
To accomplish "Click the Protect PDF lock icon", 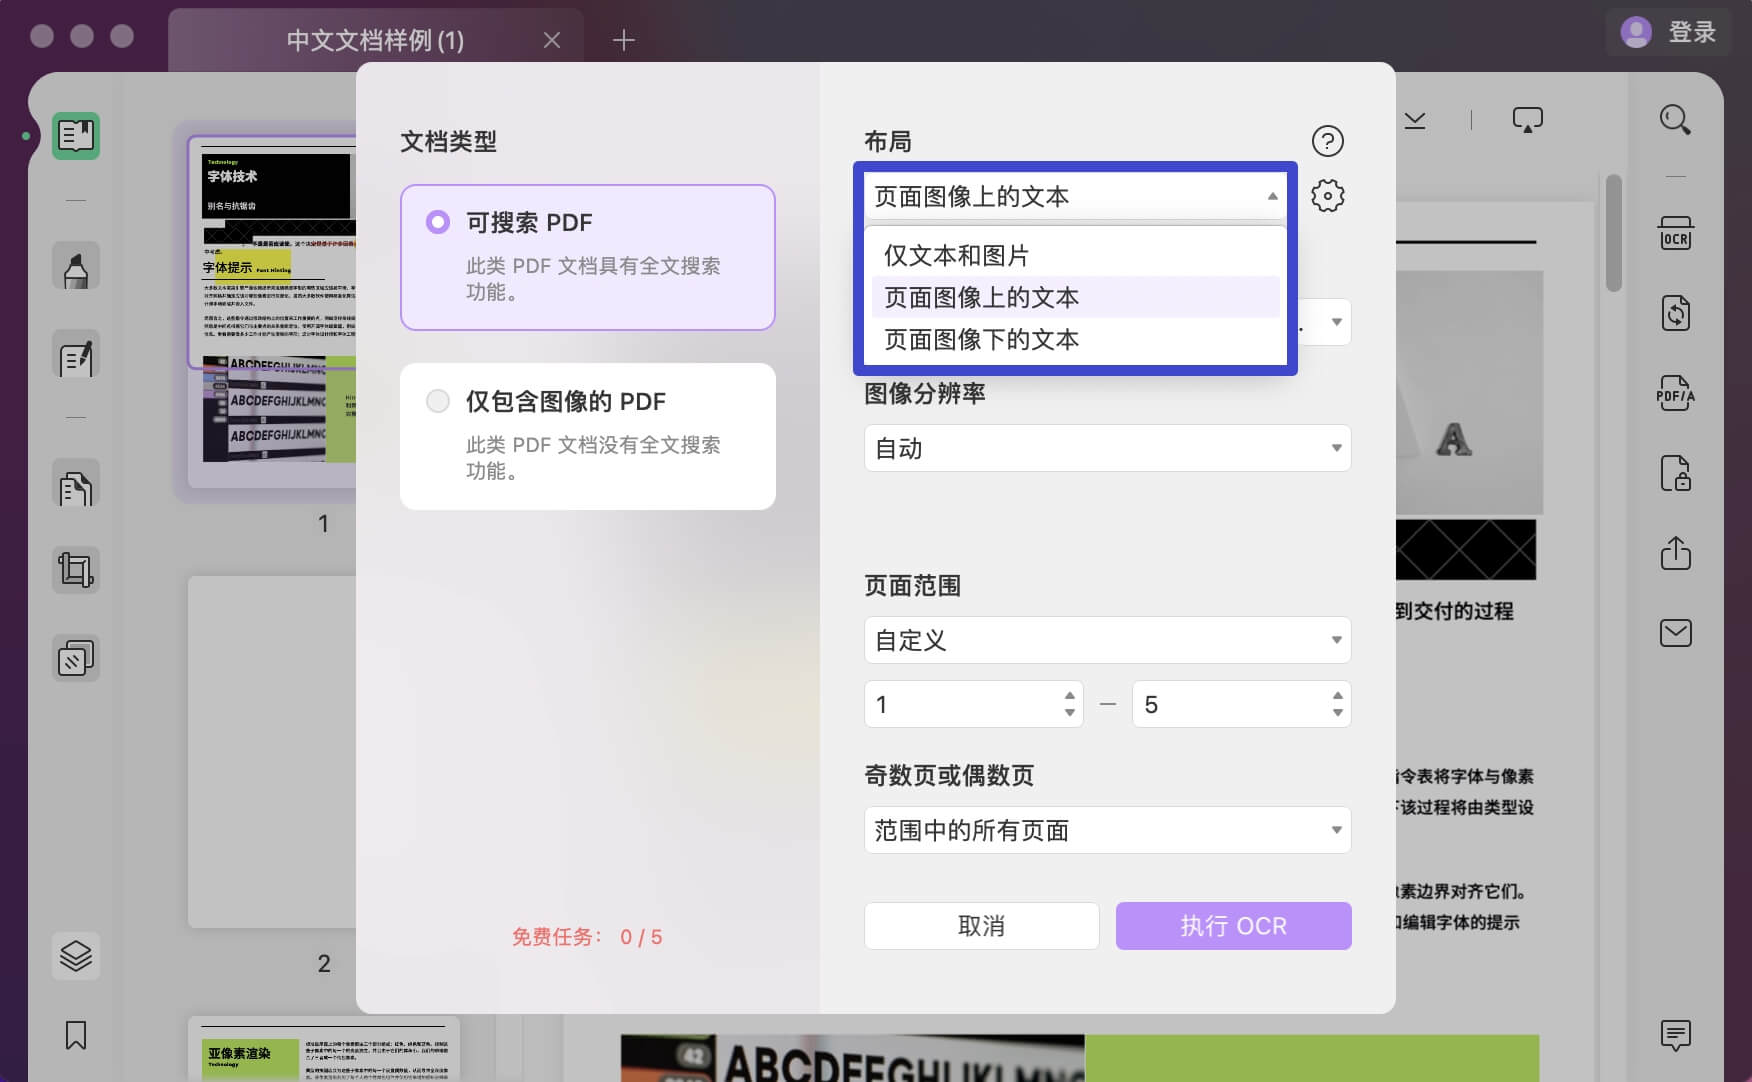I will (x=1675, y=473).
